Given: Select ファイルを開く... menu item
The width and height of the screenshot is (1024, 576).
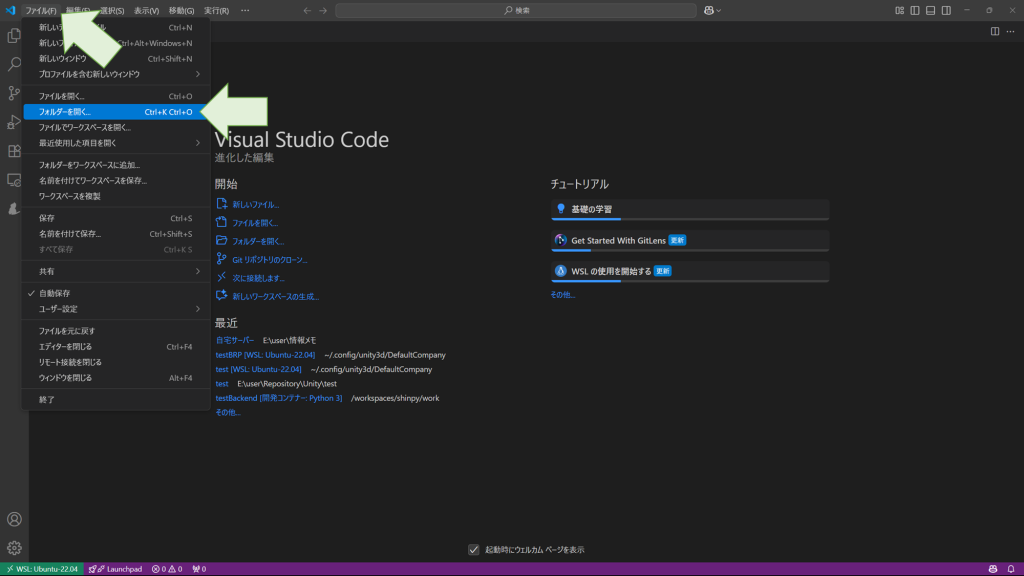Looking at the screenshot, I should pyautogui.click(x=116, y=96).
